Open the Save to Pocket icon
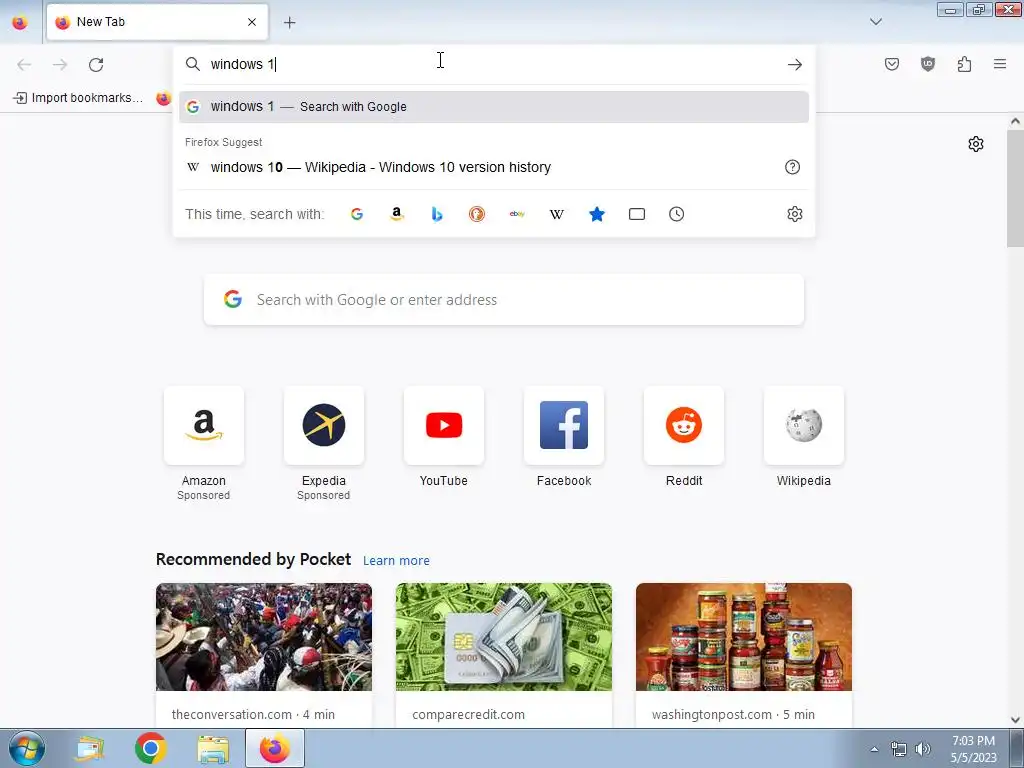The image size is (1024, 768). (x=892, y=64)
